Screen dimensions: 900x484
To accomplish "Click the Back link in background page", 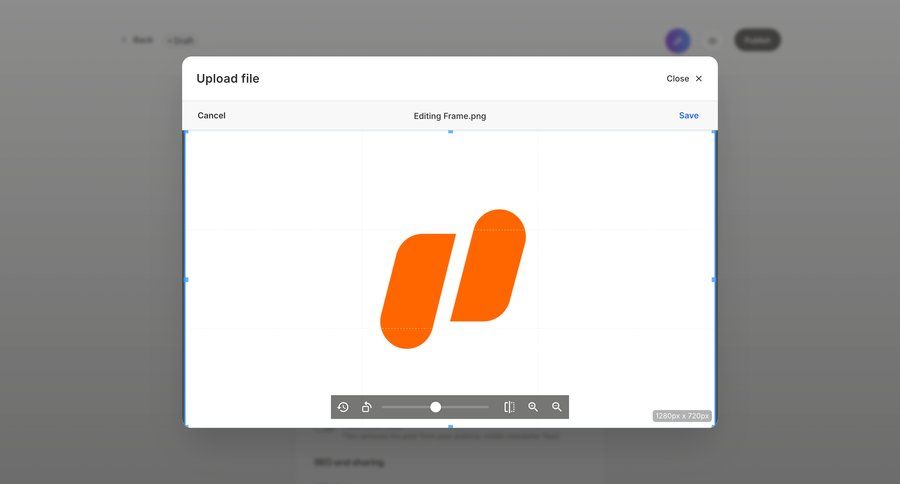I will pos(138,40).
